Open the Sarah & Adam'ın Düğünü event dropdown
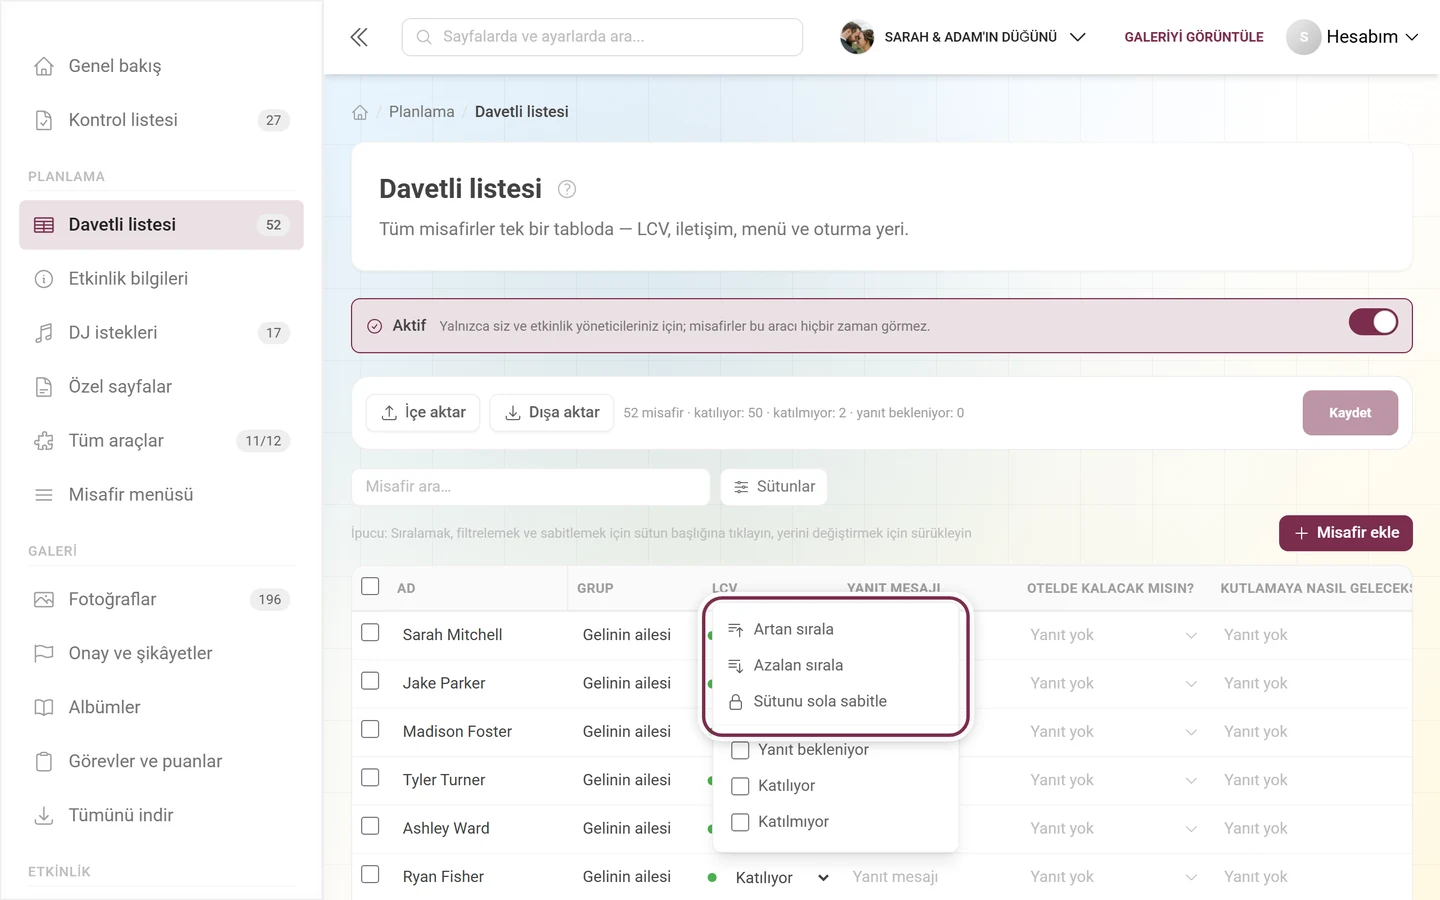The height and width of the screenshot is (900, 1440). coord(963,37)
